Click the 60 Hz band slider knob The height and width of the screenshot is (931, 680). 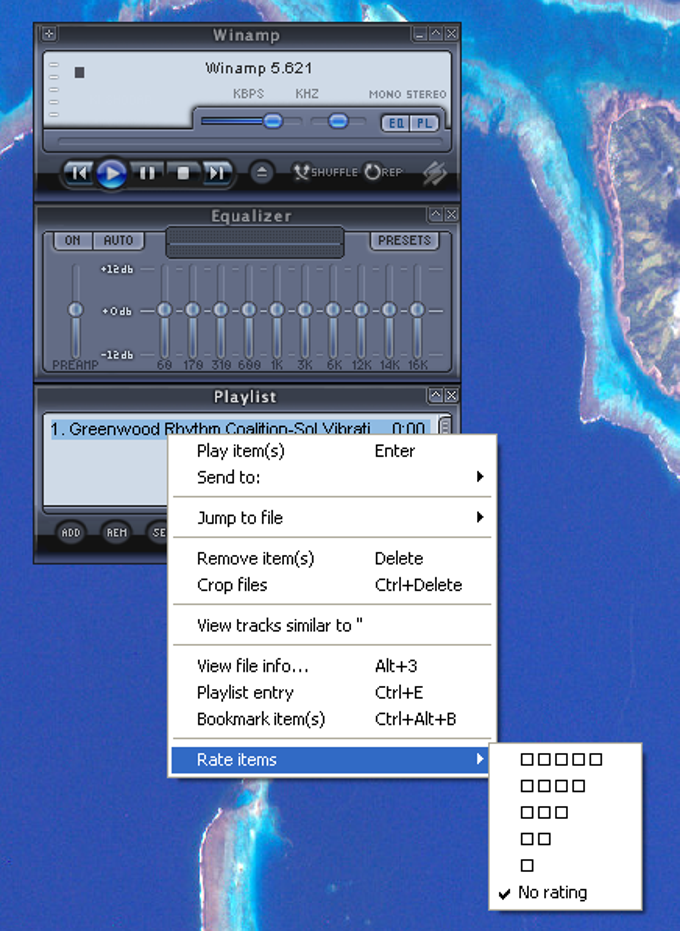click(x=165, y=309)
